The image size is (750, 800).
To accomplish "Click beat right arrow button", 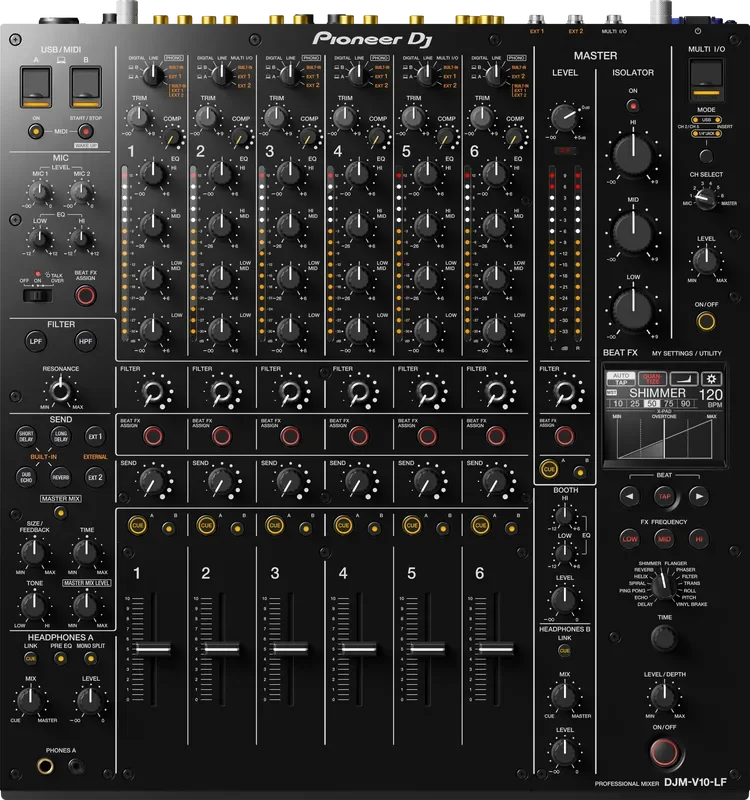I will point(699,496).
